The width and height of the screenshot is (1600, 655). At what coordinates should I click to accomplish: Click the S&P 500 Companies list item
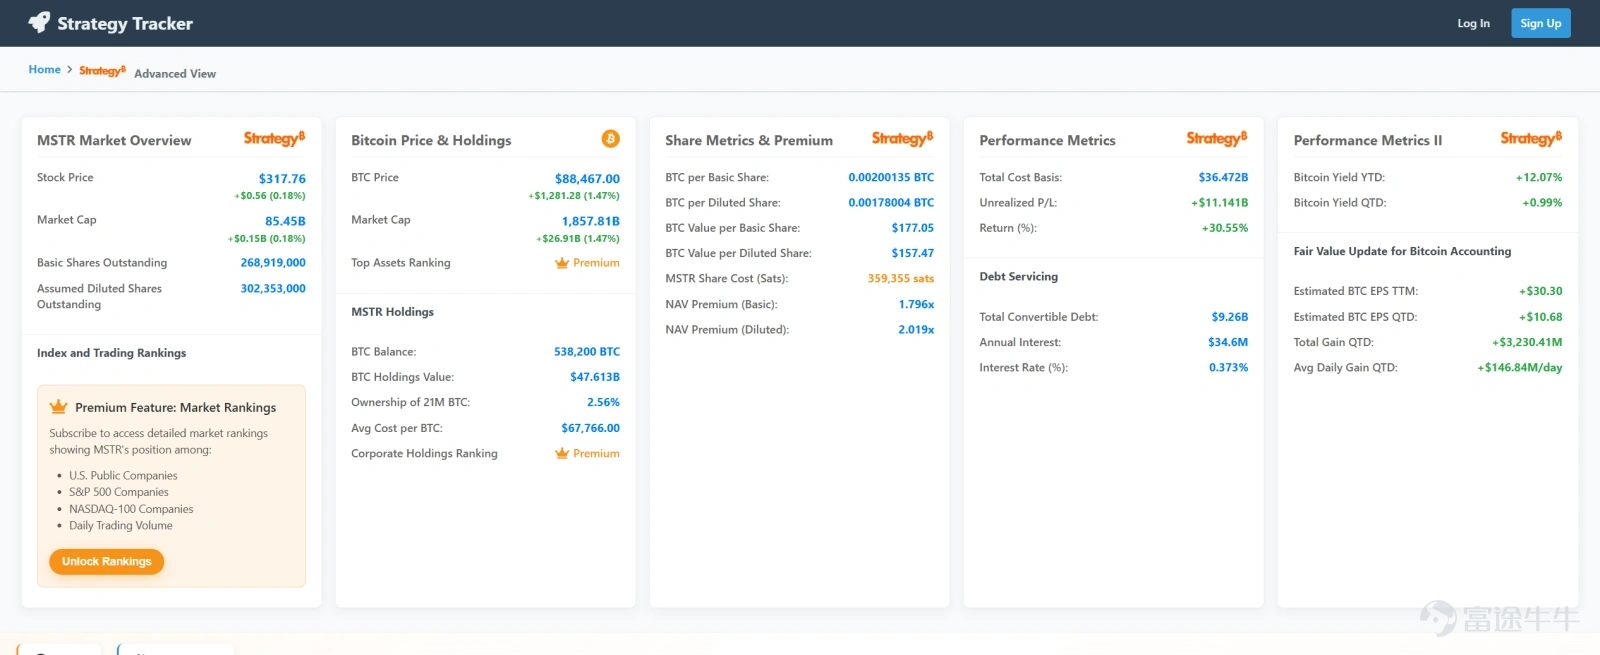click(x=119, y=492)
